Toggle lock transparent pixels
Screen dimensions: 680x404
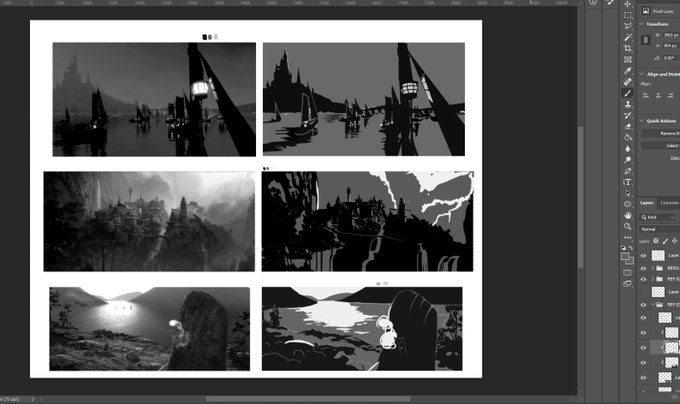[656, 241]
